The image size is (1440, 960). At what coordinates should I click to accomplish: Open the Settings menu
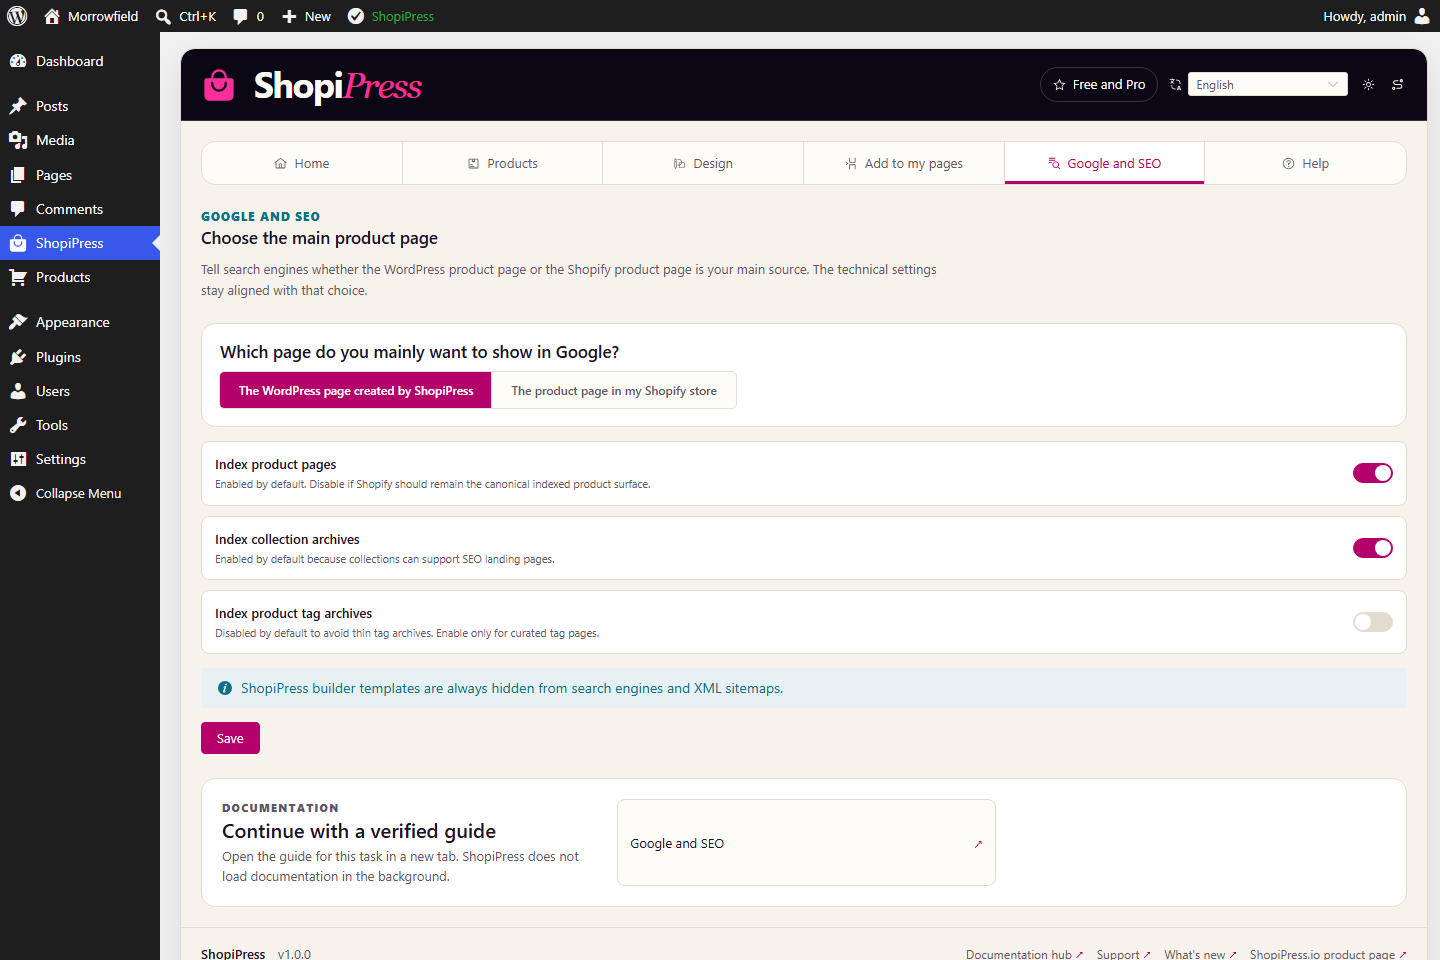pos(80,459)
